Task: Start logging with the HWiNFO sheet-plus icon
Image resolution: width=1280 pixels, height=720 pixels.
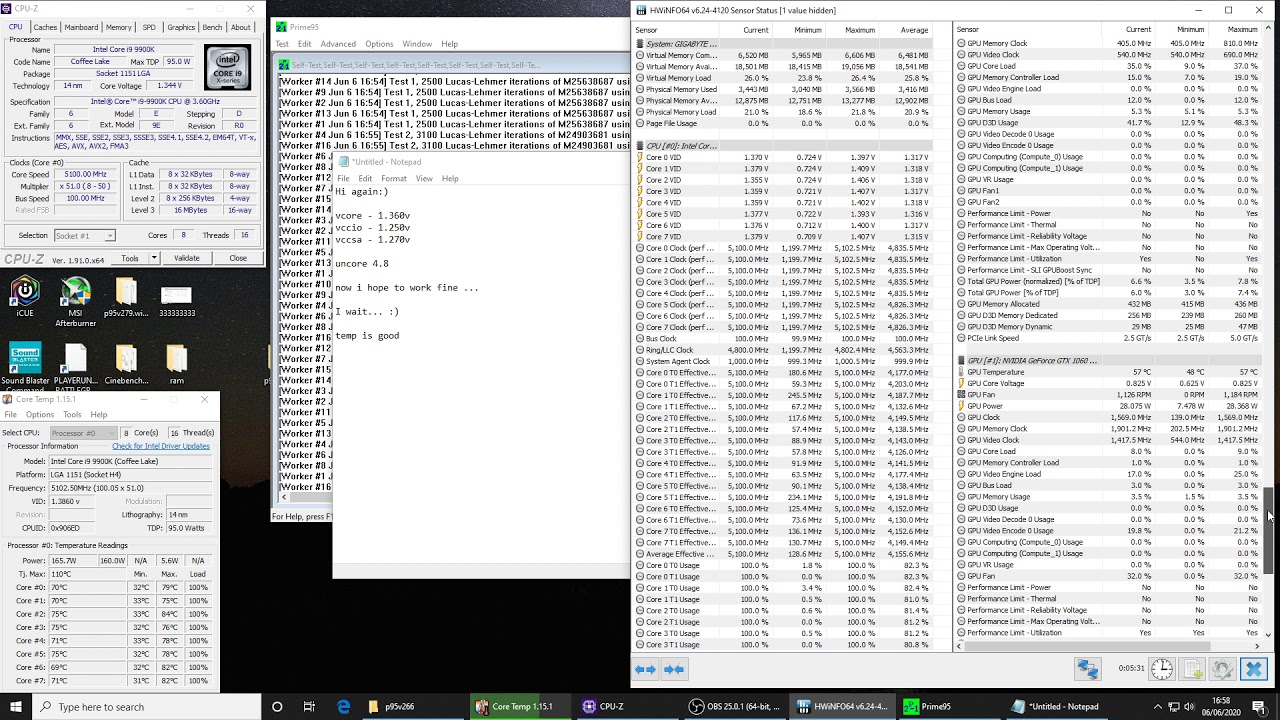Action: [1192, 669]
